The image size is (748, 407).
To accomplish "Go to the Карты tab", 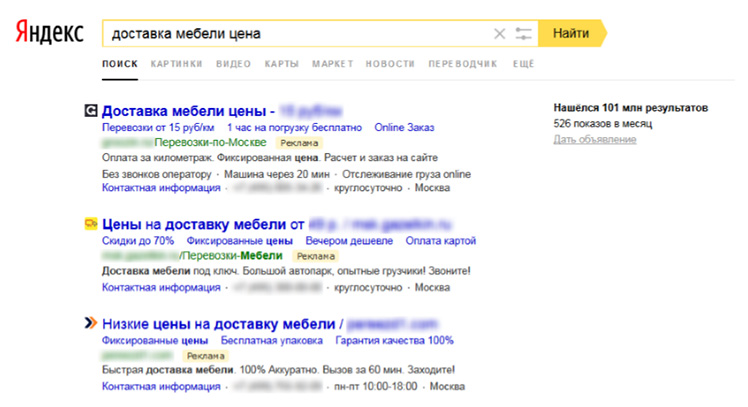I will tap(281, 64).
